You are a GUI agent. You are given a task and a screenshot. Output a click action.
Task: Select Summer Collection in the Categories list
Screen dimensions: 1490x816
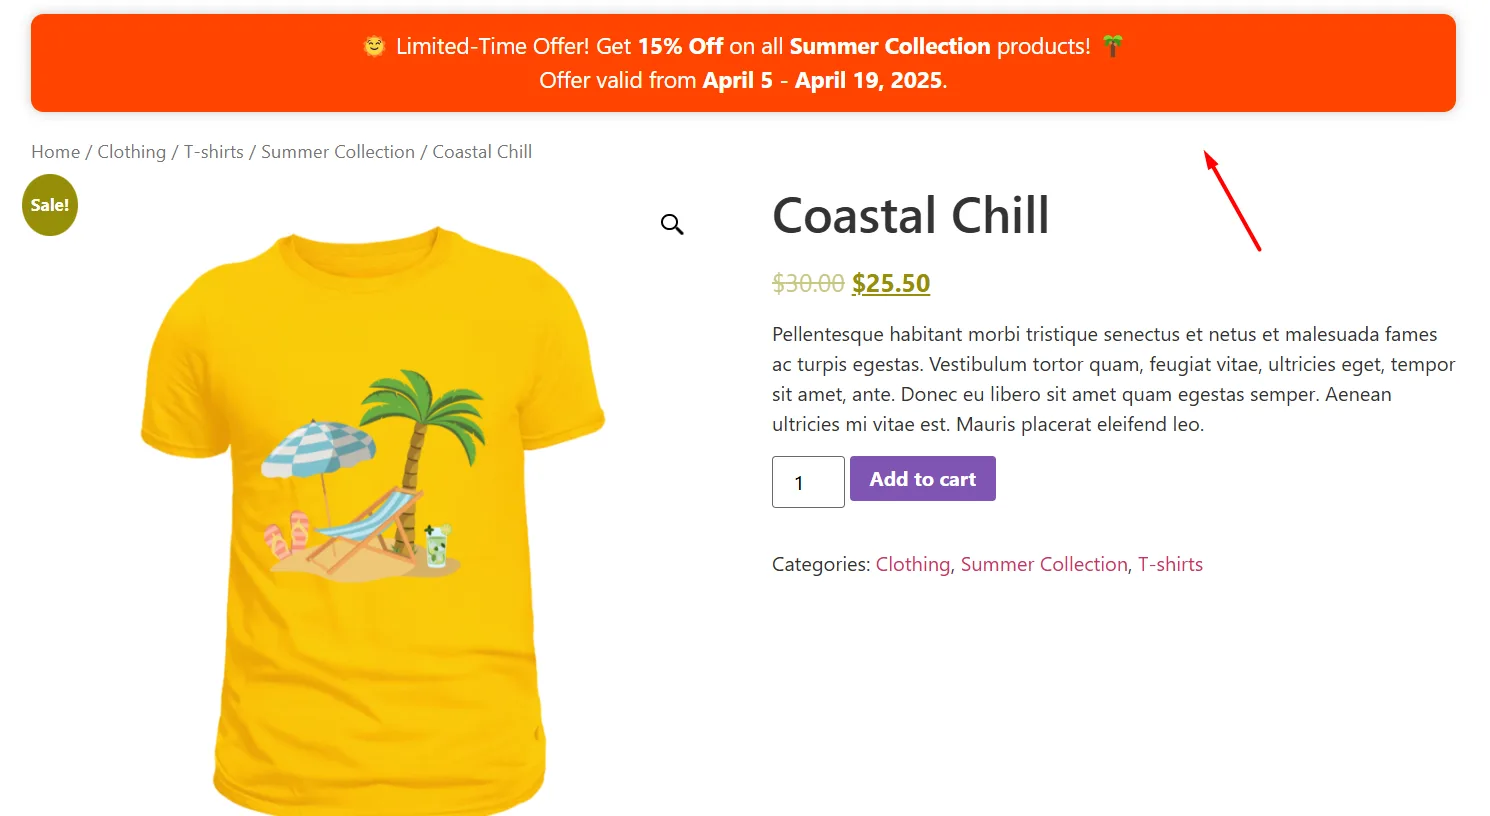pyautogui.click(x=1044, y=564)
